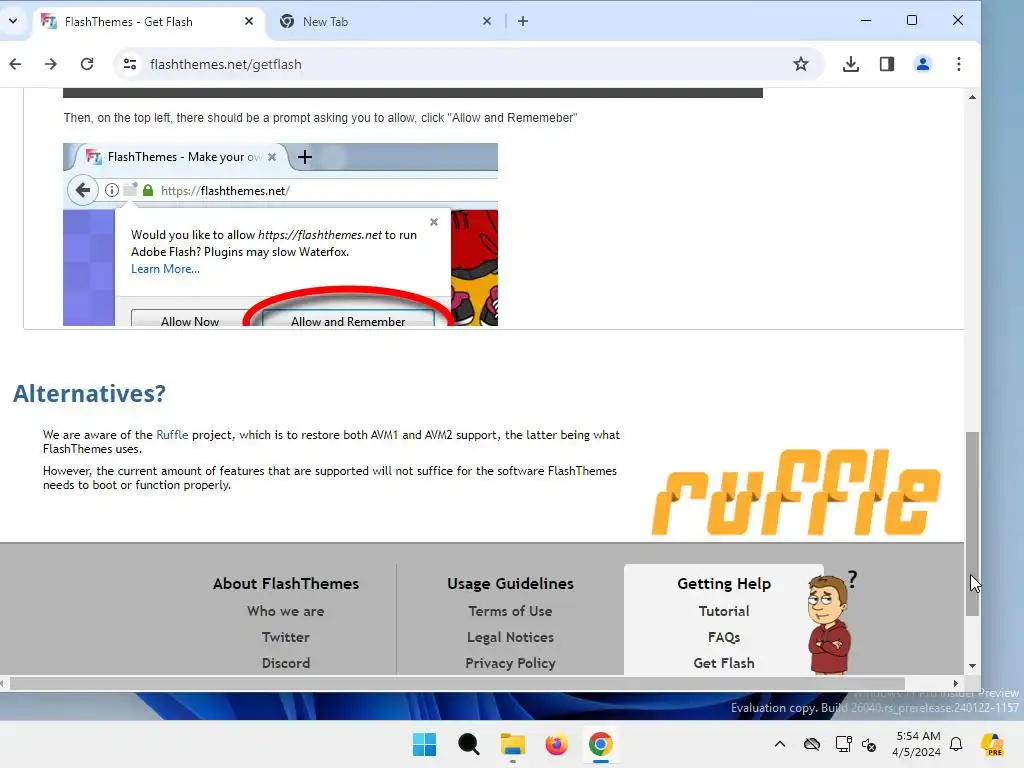Open Chrome side panel icon
This screenshot has width=1024, height=768.
click(887, 64)
